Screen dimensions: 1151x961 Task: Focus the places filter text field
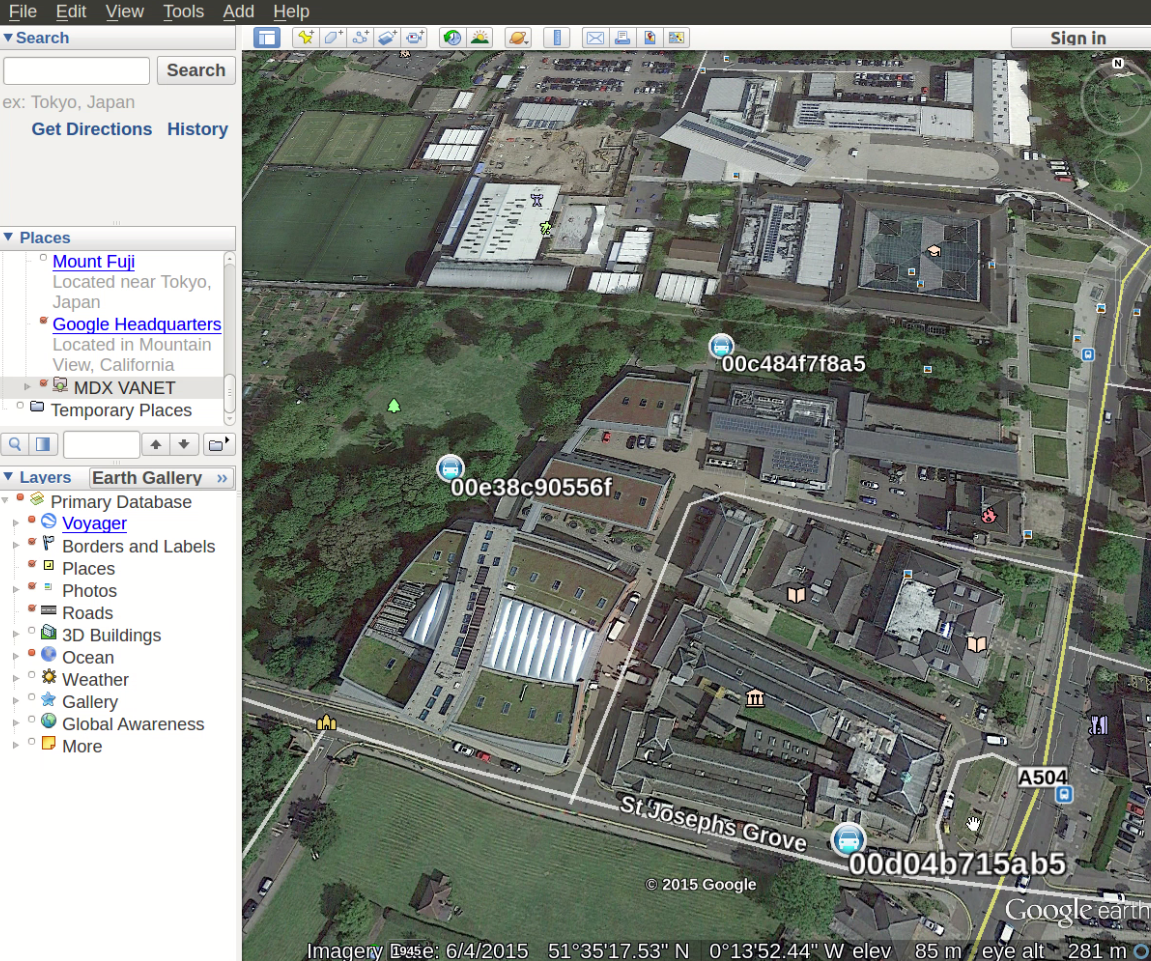(x=101, y=445)
